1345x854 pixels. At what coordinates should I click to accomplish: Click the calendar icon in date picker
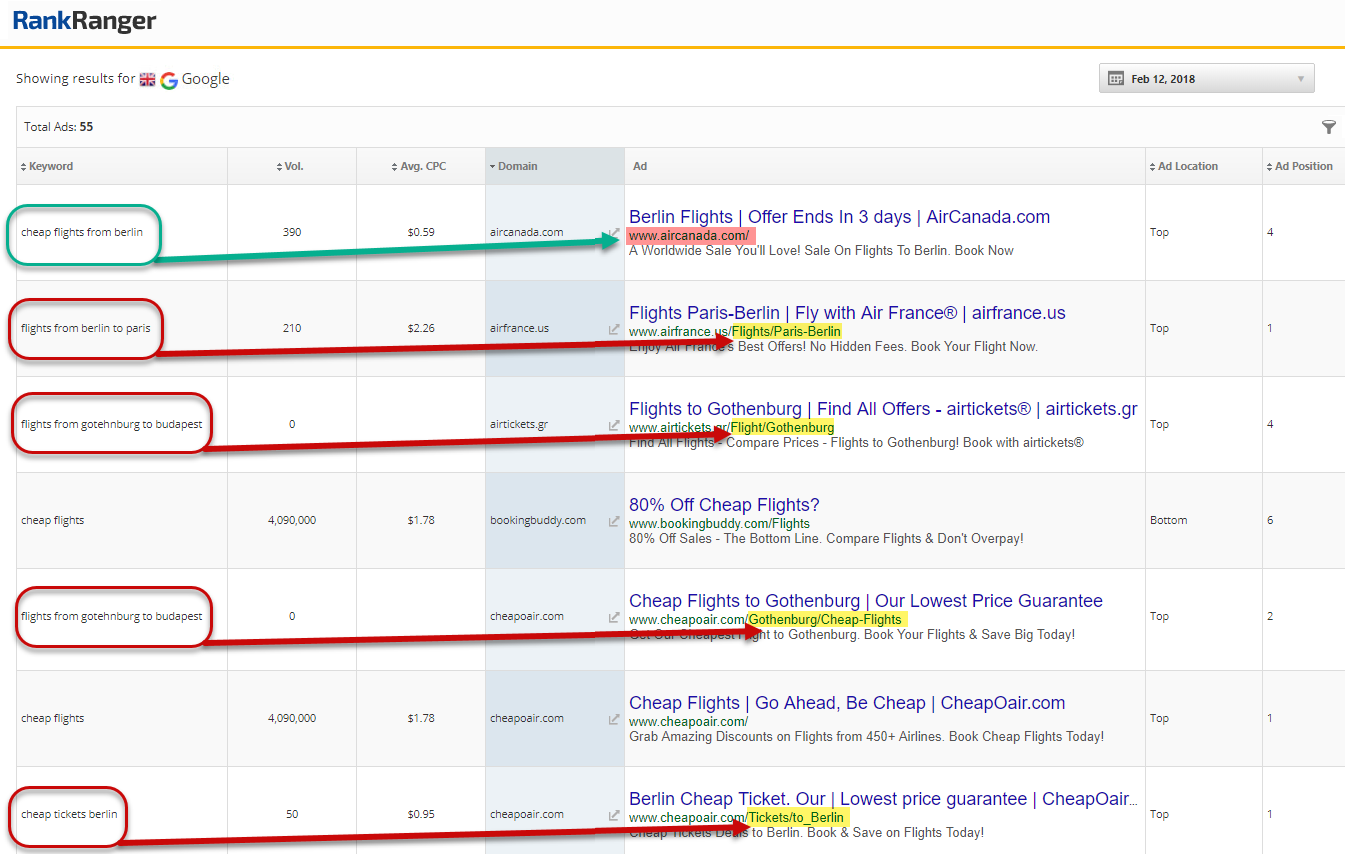[1116, 79]
